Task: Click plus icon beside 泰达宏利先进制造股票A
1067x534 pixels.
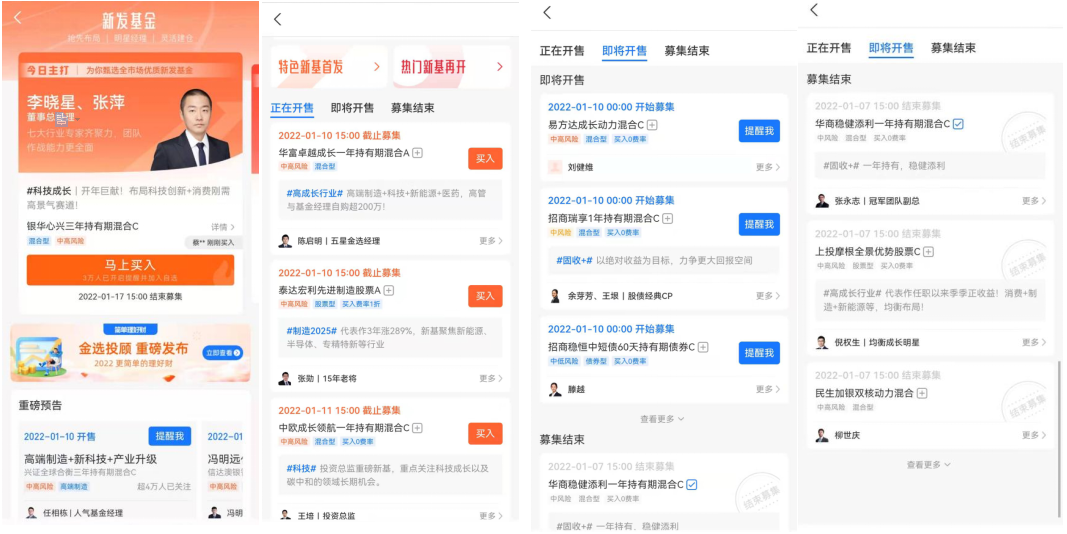Action: tap(389, 290)
